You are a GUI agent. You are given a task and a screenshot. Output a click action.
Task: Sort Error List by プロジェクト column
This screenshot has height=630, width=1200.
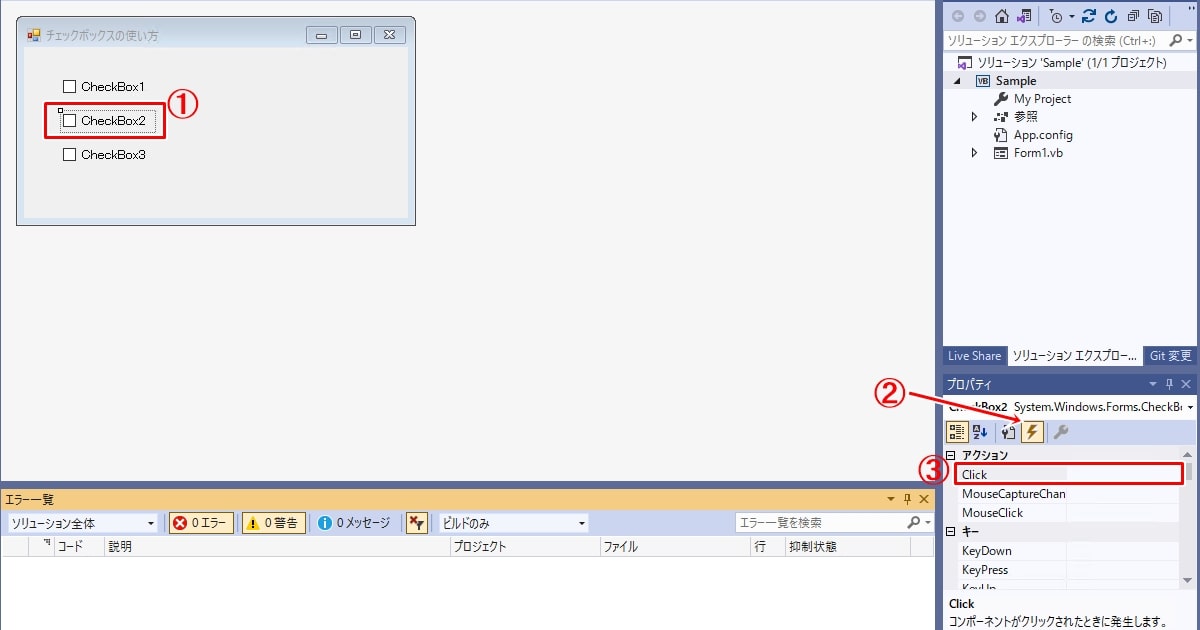point(524,547)
